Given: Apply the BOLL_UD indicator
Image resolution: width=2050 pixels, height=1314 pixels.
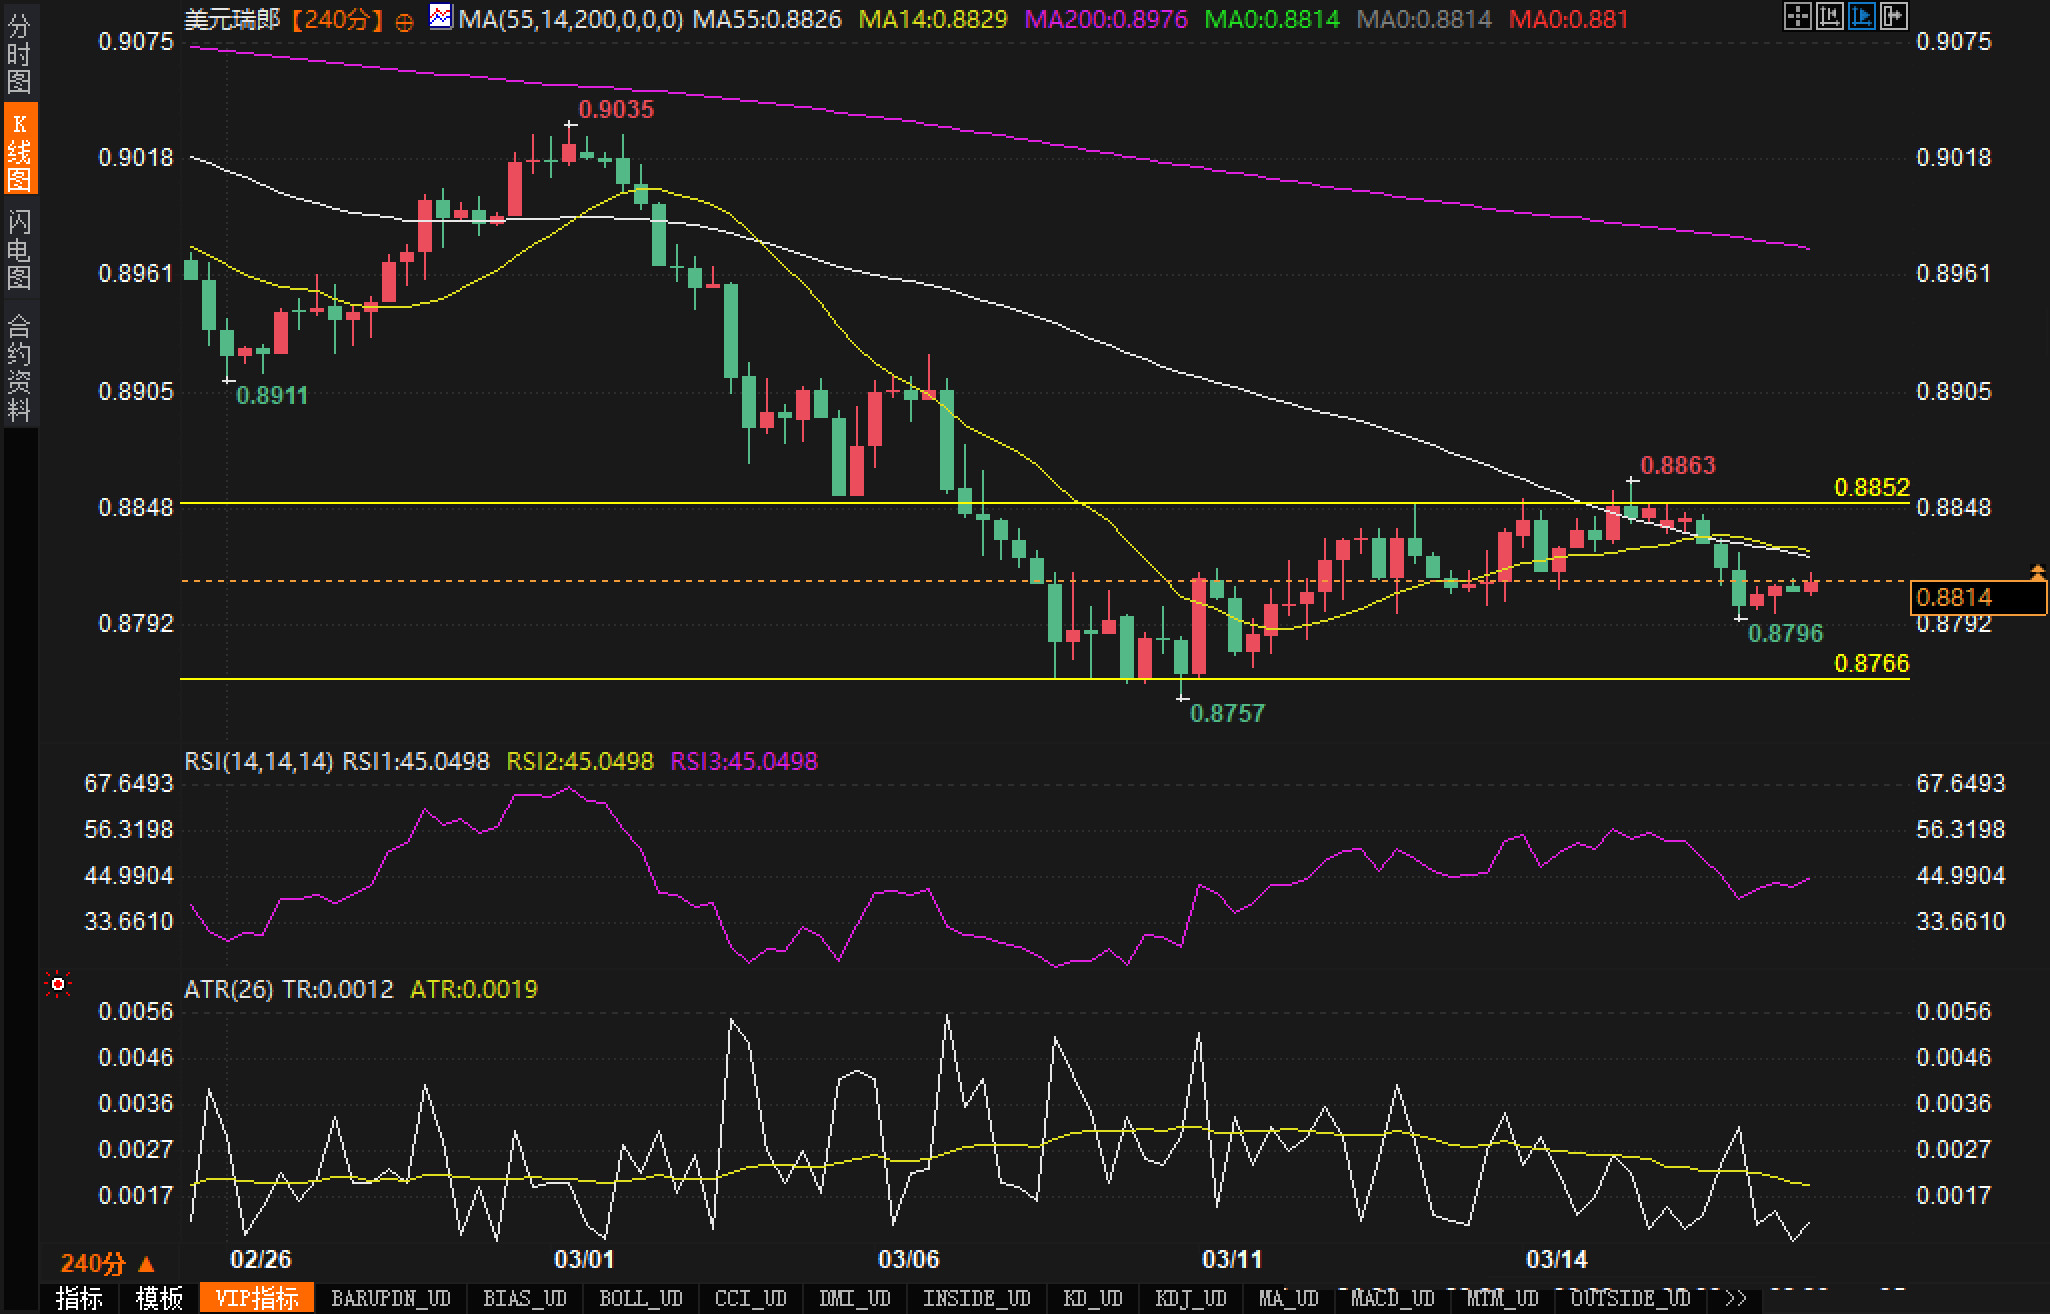Looking at the screenshot, I should pyautogui.click(x=641, y=1298).
